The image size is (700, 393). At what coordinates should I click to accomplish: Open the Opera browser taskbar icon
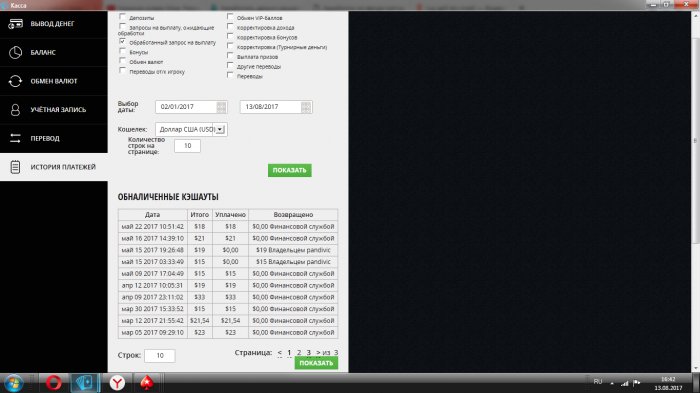point(54,383)
